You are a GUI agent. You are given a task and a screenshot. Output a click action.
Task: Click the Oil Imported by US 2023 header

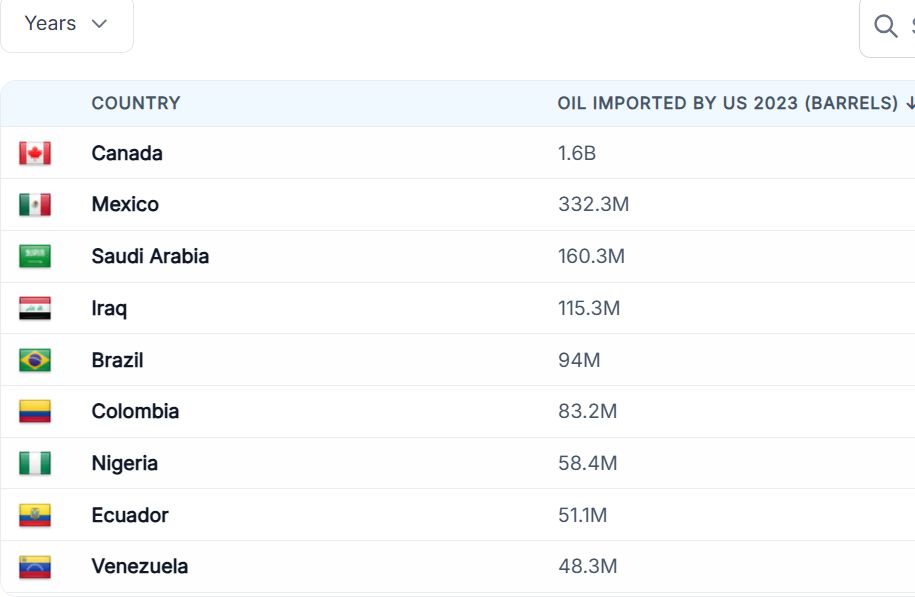[x=728, y=103]
